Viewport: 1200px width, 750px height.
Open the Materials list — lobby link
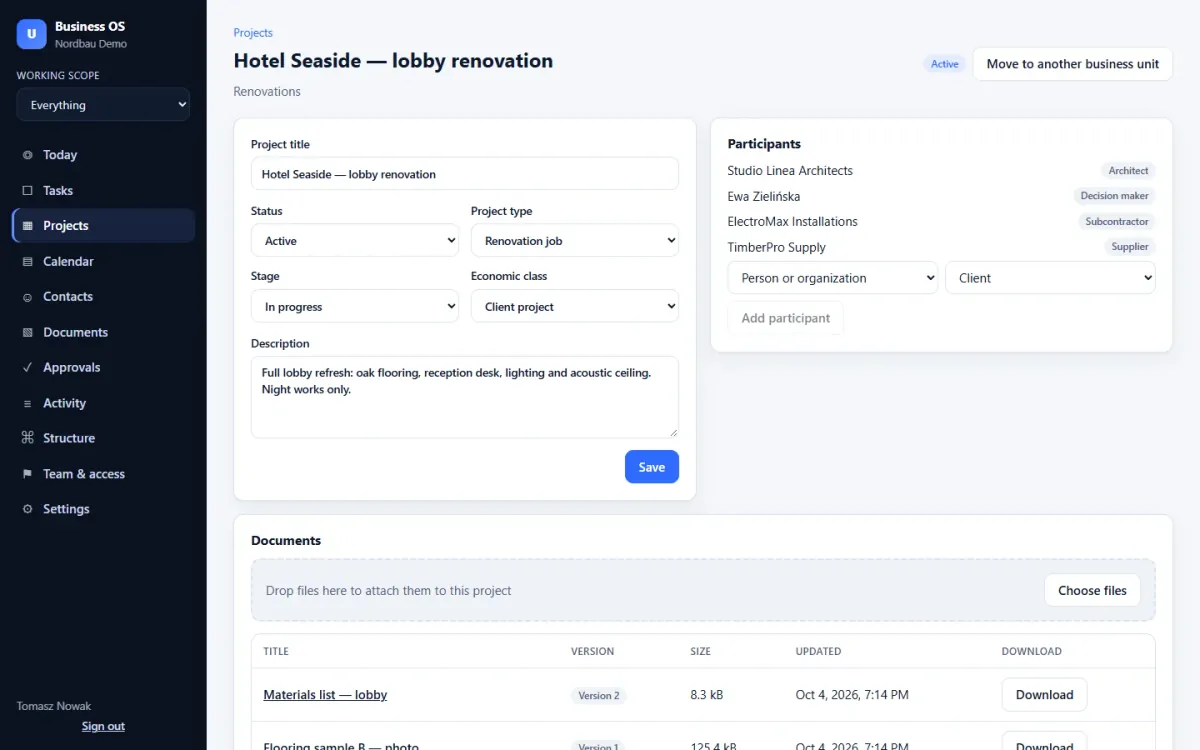click(325, 695)
